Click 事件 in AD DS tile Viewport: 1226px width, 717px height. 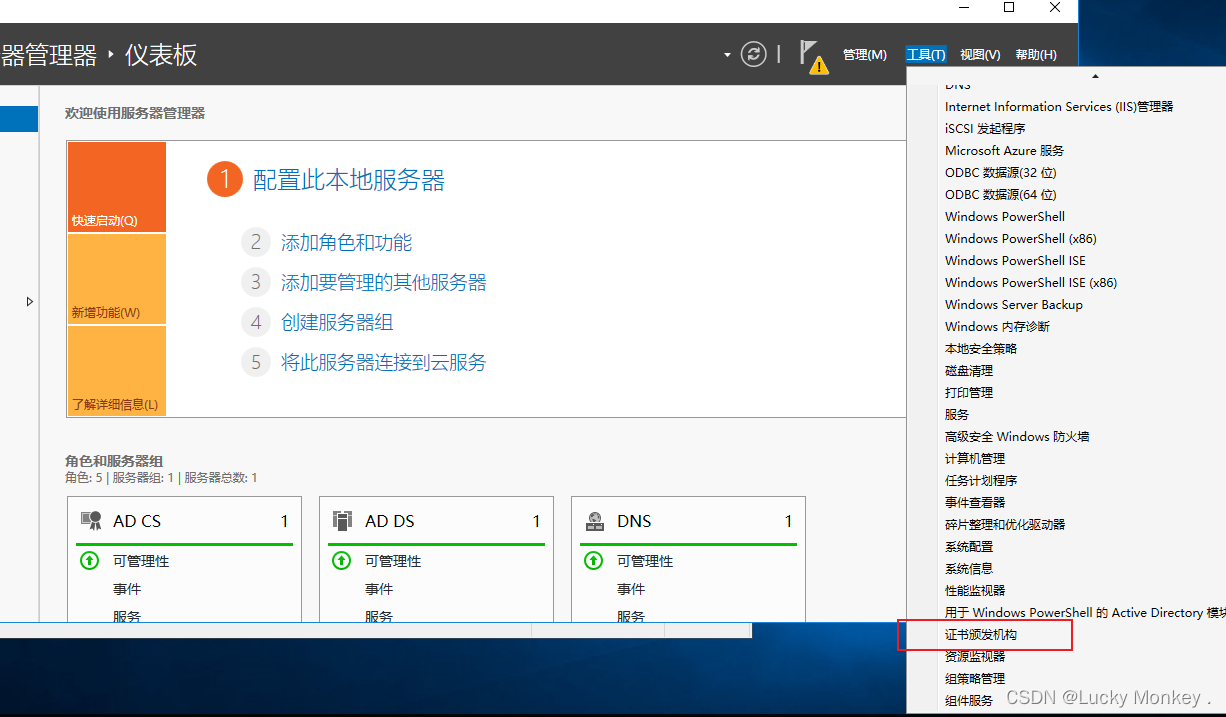(x=379, y=589)
